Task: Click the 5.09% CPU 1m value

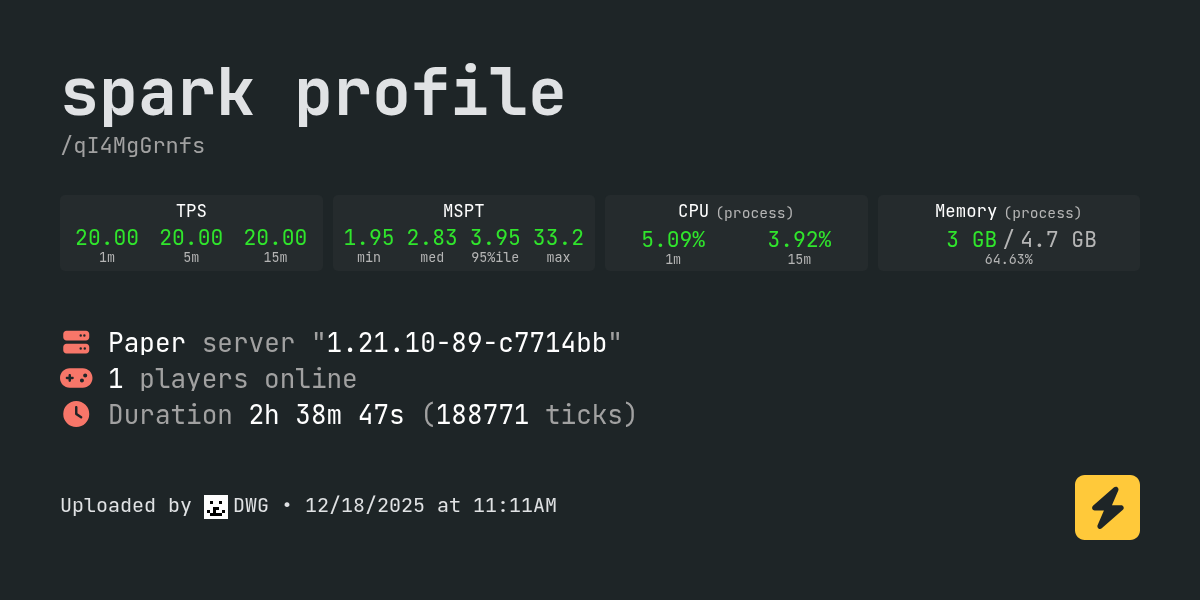Action: tap(673, 240)
